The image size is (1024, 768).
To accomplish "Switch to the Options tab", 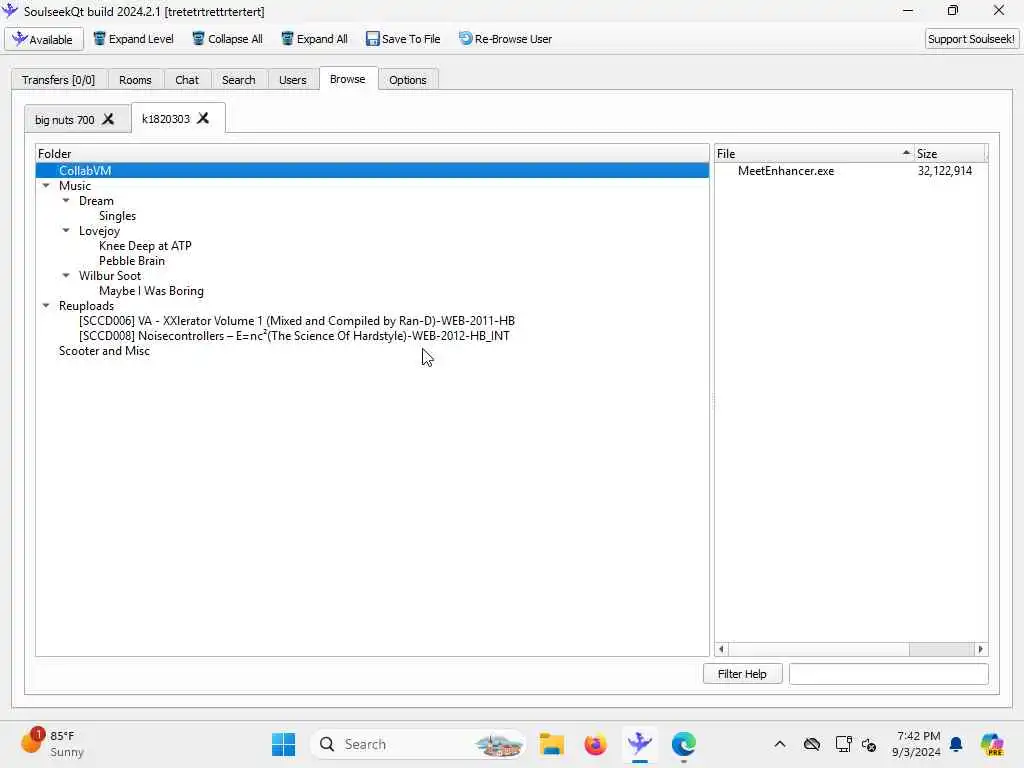I will tap(408, 80).
